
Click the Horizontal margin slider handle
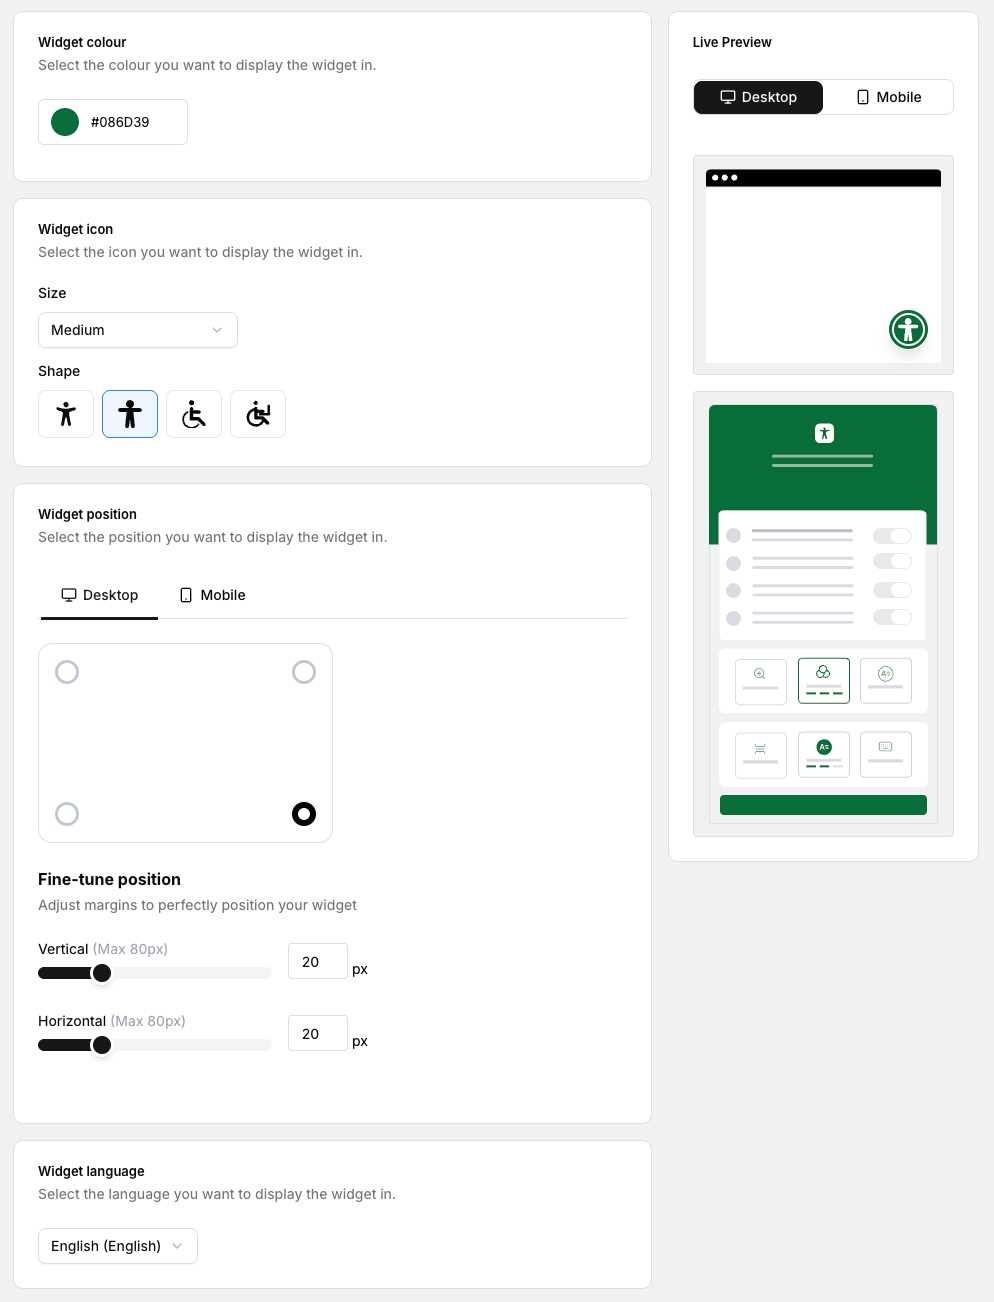(102, 1045)
